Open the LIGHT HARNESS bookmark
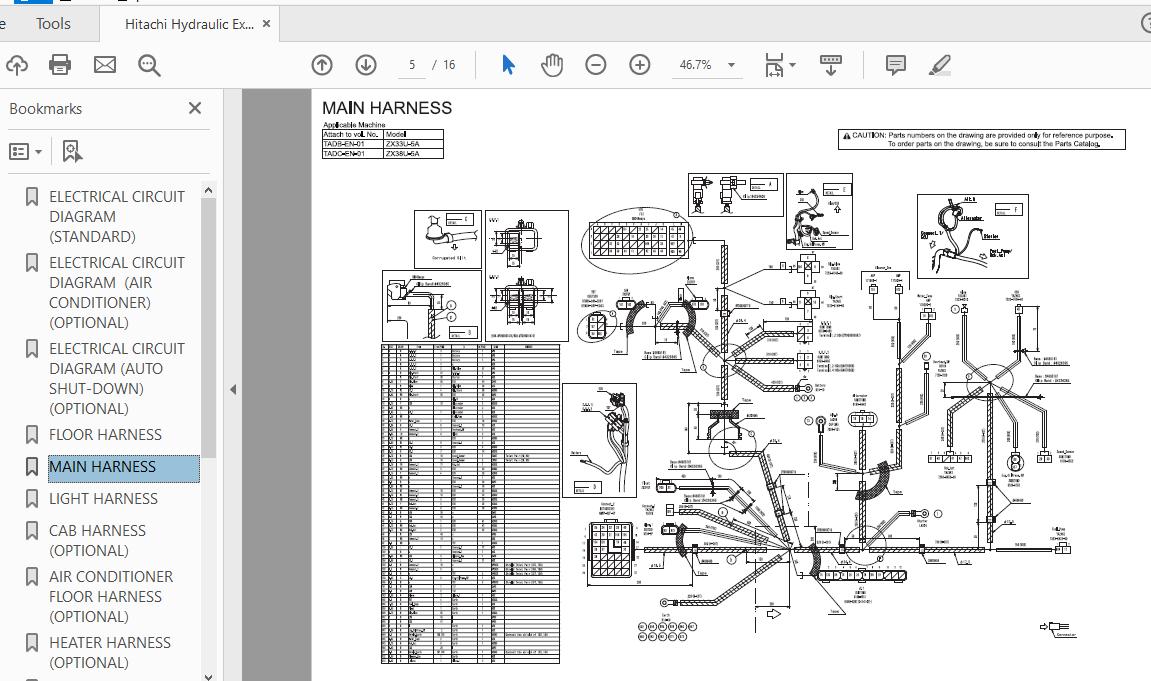Image resolution: width=1151 pixels, height=681 pixels. [x=104, y=499]
